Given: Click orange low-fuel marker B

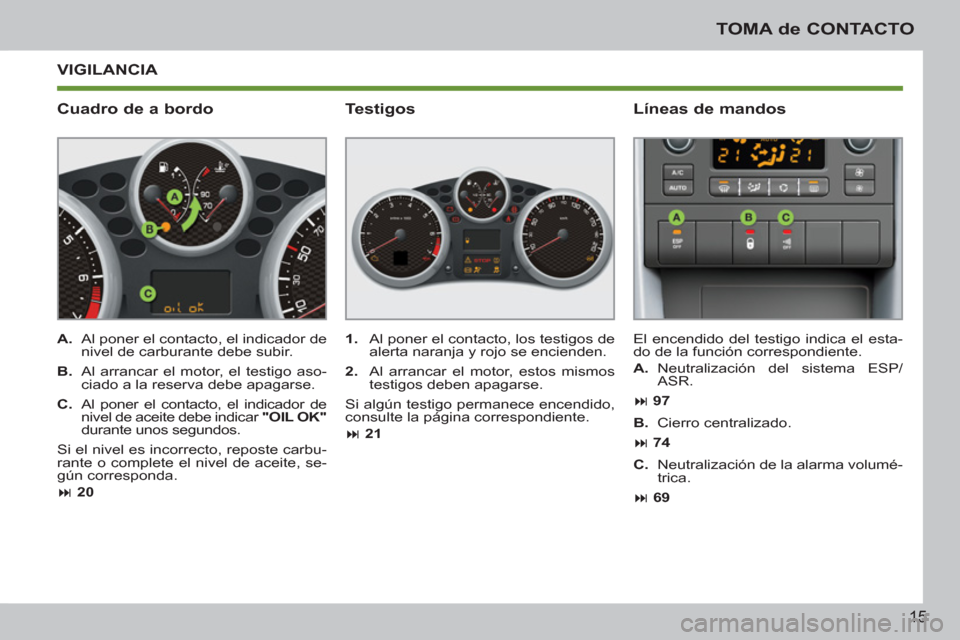Looking at the screenshot, I should pyautogui.click(x=149, y=229).
